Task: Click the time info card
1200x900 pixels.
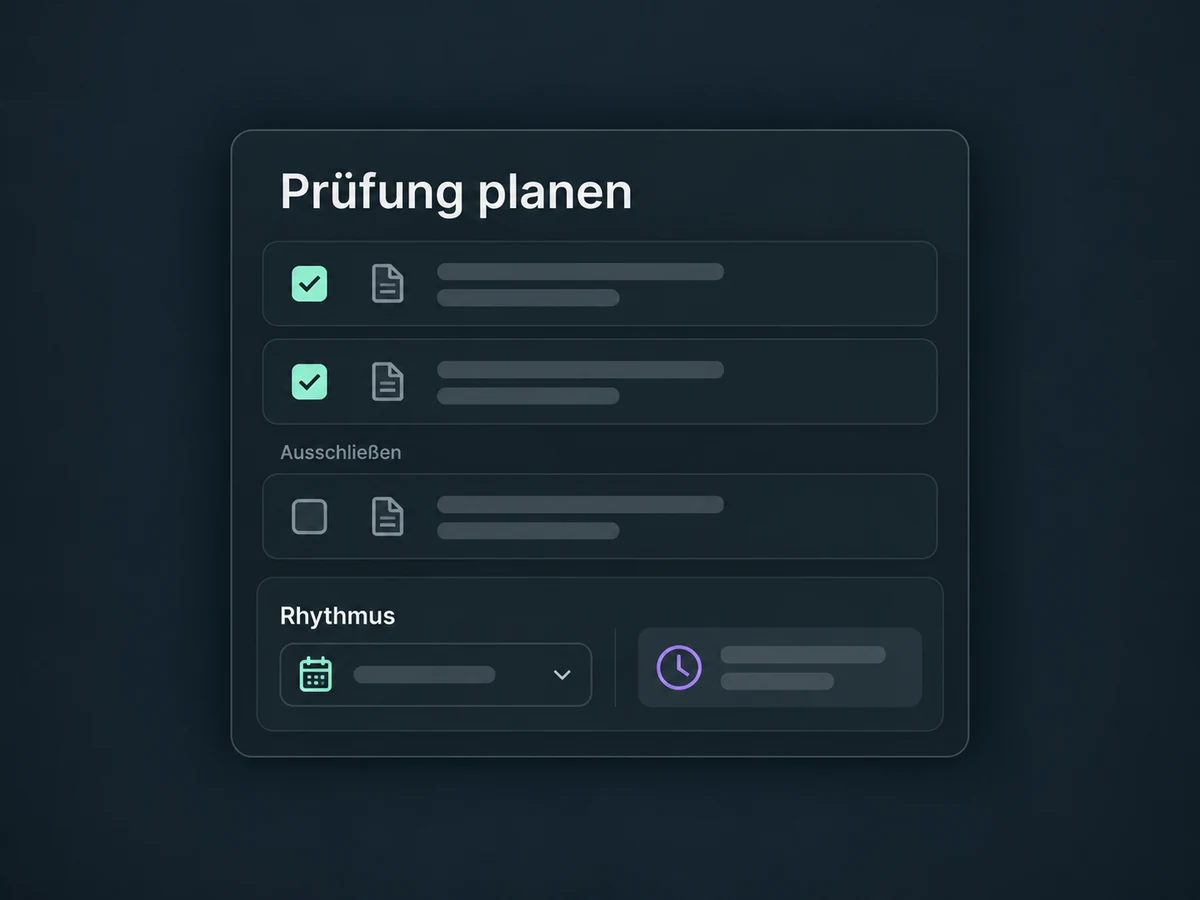Action: click(x=780, y=667)
